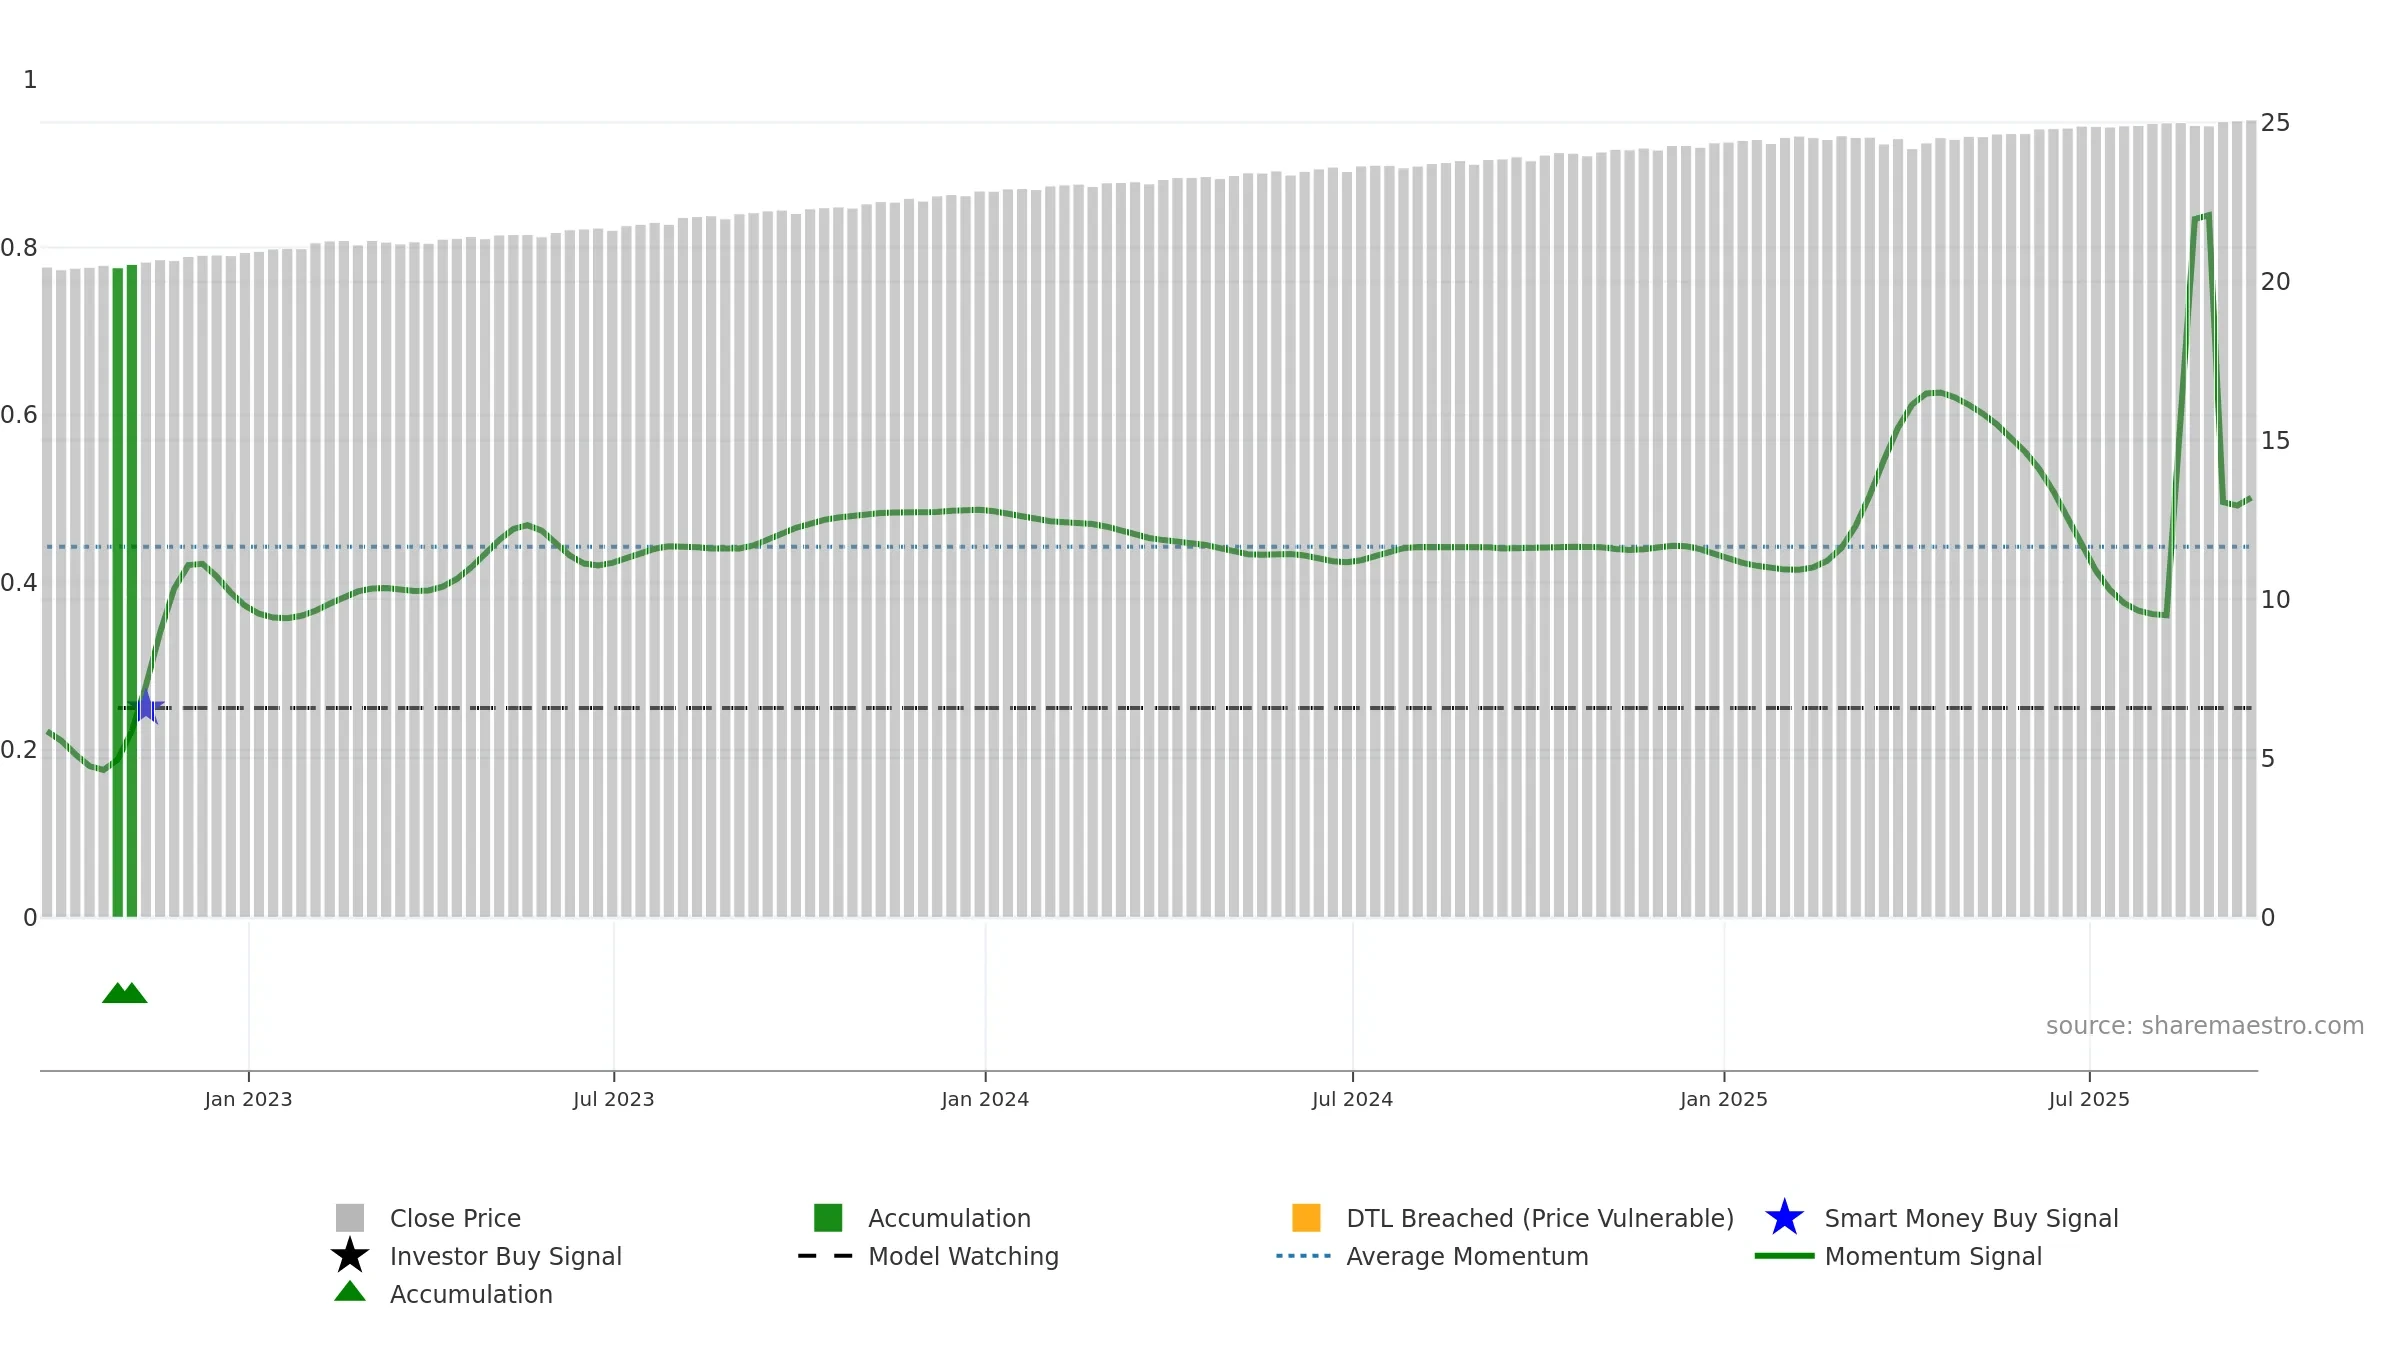
Task: Click the black star Investor Buy Signal icon
Action: pyautogui.click(x=350, y=1255)
